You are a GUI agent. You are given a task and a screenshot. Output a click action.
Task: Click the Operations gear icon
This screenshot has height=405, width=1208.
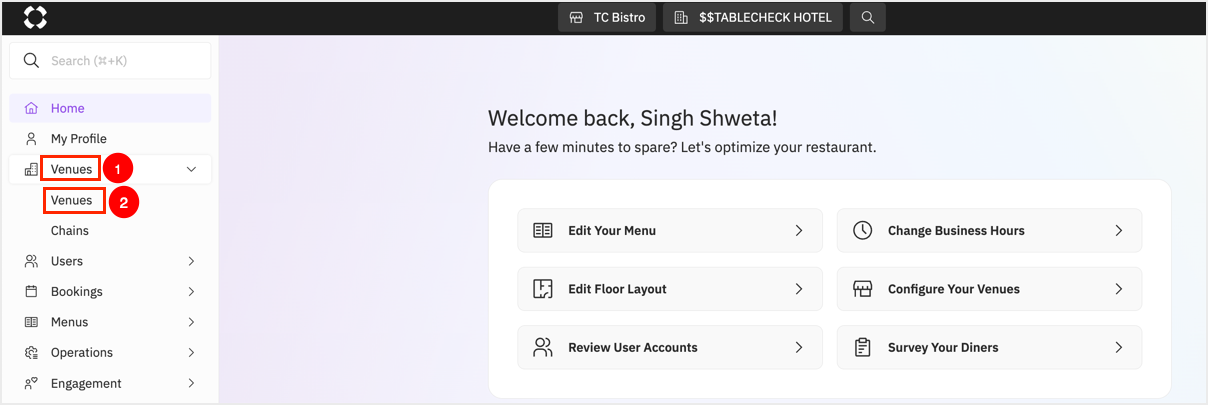[31, 353]
